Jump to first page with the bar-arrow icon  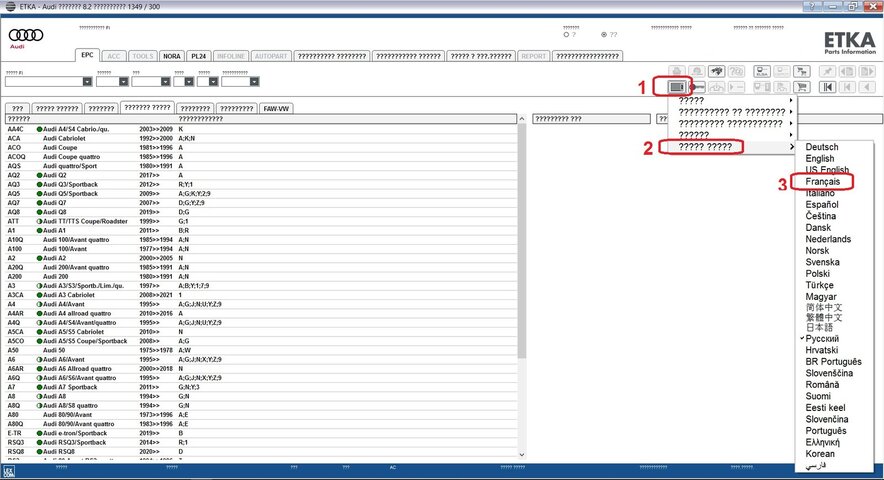(828, 87)
